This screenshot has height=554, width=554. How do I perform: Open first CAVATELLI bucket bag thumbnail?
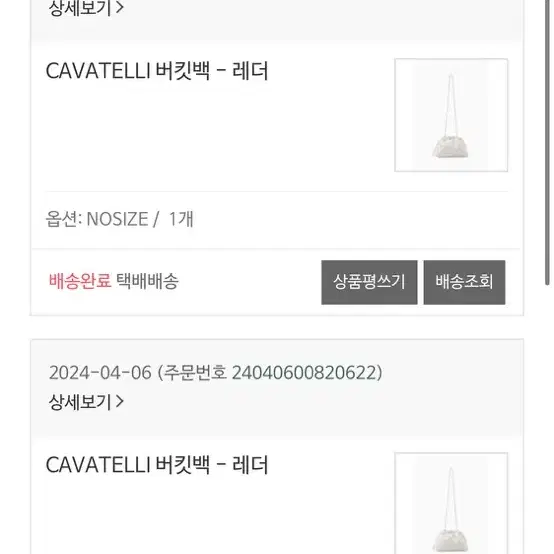tap(451, 115)
